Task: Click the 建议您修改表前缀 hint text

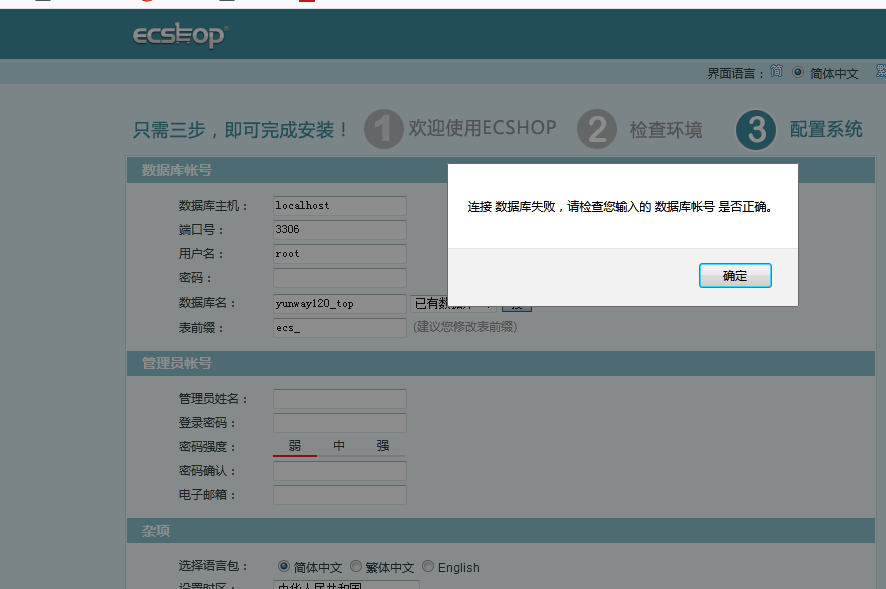Action: (465, 327)
